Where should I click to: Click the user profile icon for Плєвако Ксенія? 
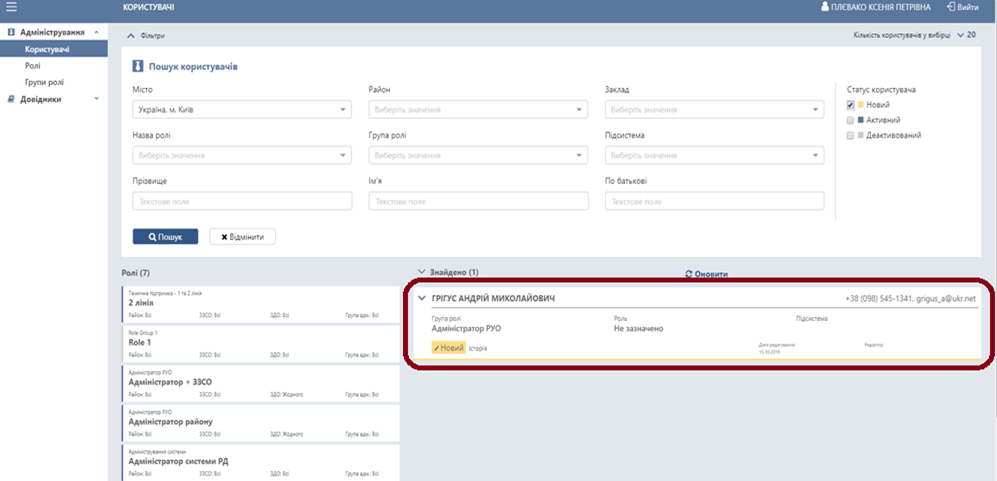coord(825,7)
